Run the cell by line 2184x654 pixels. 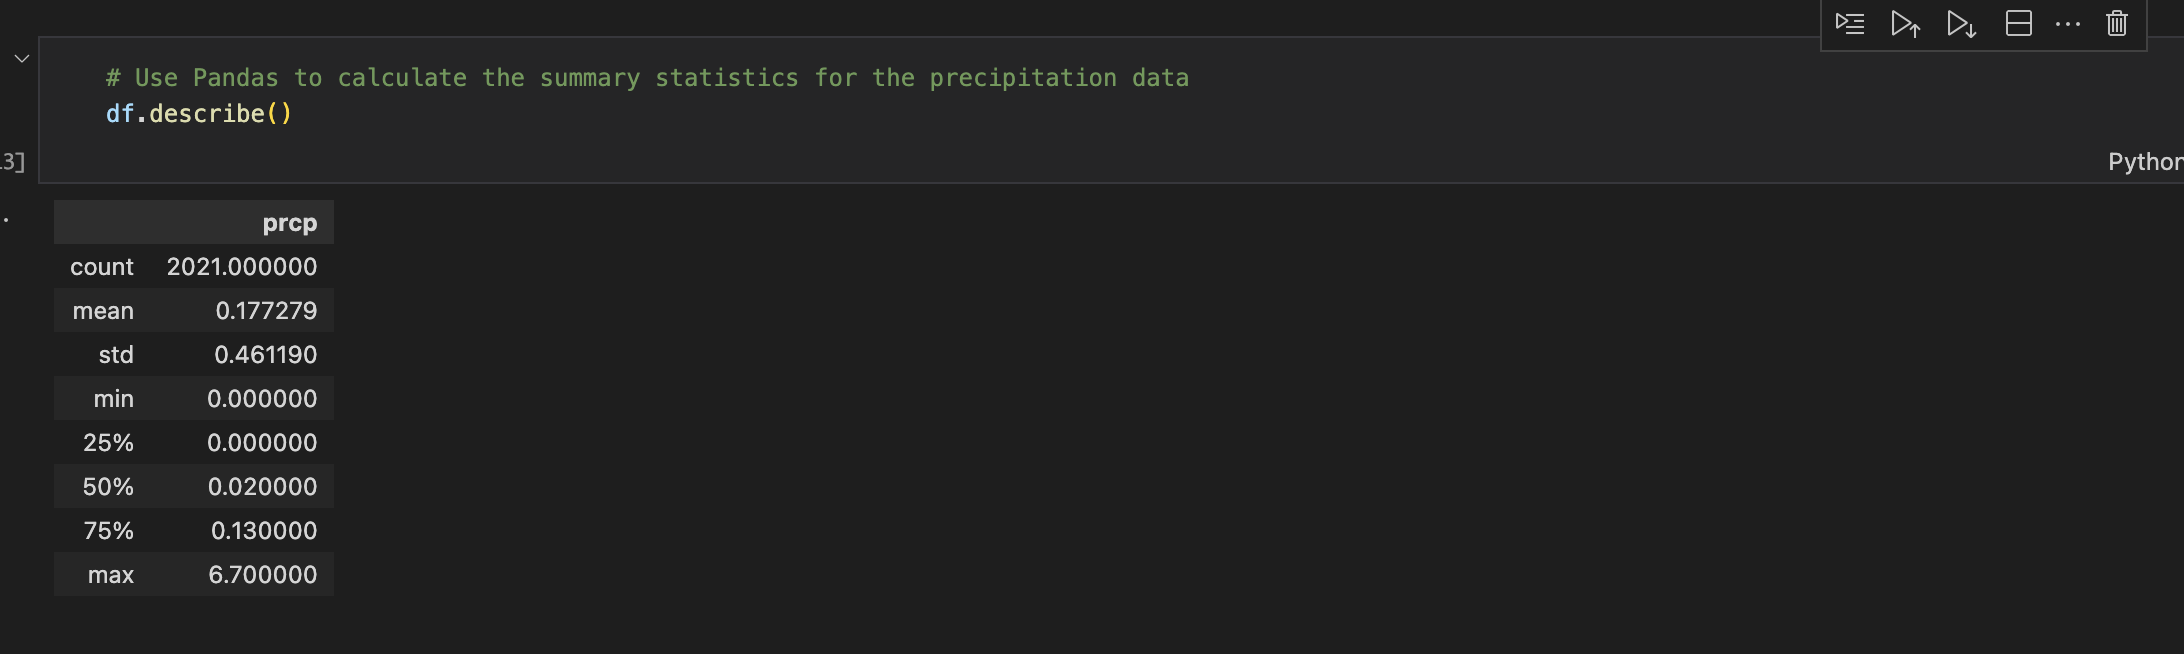[1851, 24]
